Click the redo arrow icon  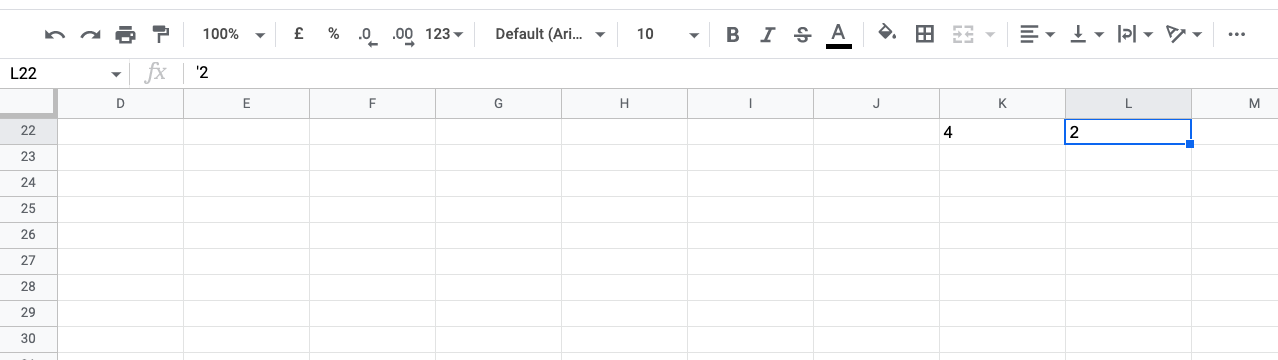pyautogui.click(x=90, y=35)
